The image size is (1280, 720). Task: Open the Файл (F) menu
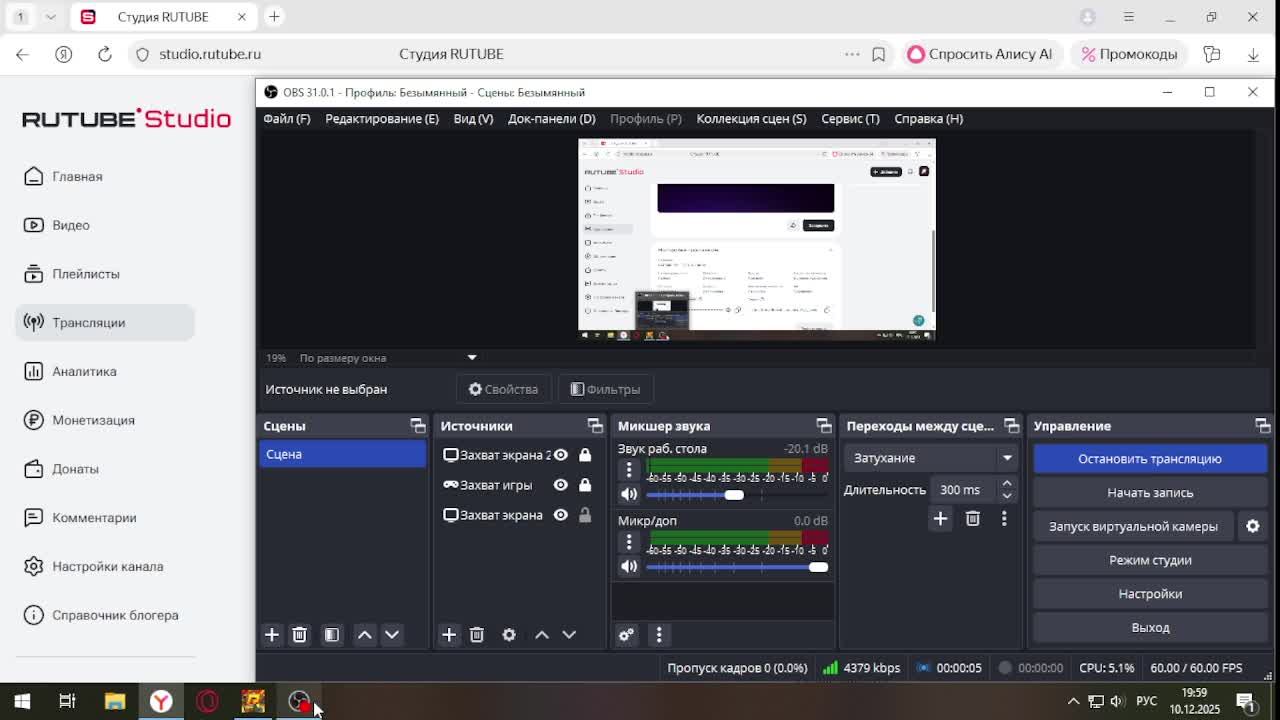pos(287,118)
